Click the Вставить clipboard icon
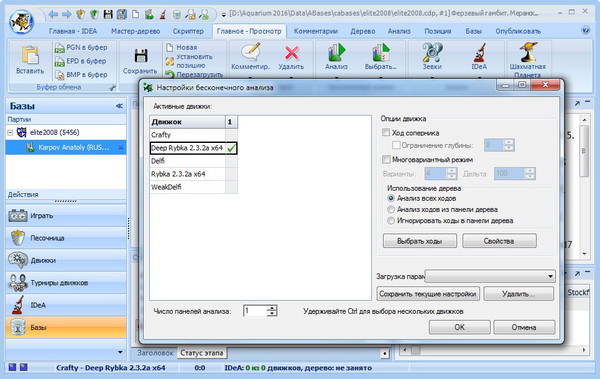 point(30,55)
